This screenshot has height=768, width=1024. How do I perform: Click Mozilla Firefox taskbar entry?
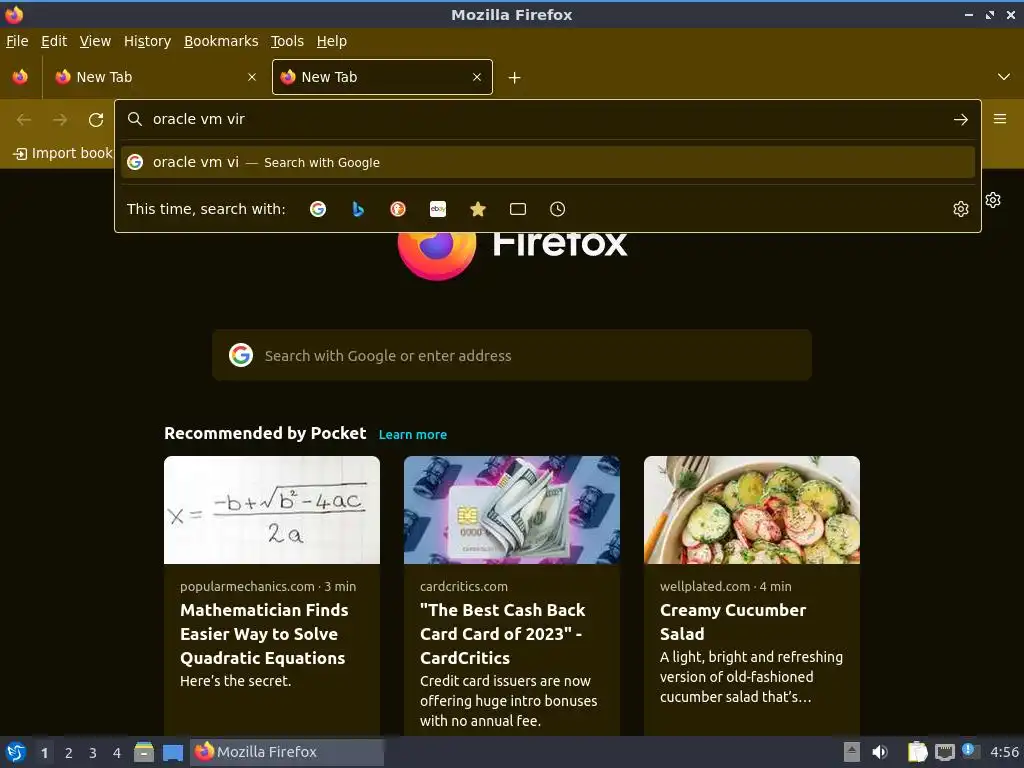[287, 752]
